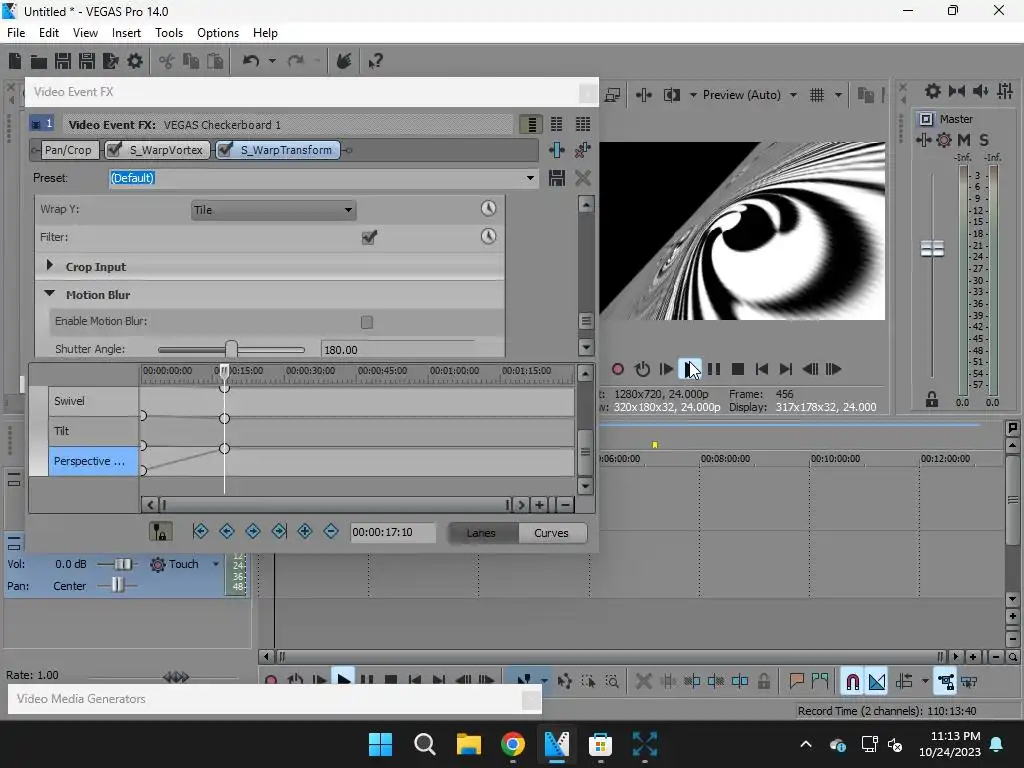Uncheck the Filter checkbox

pos(368,237)
